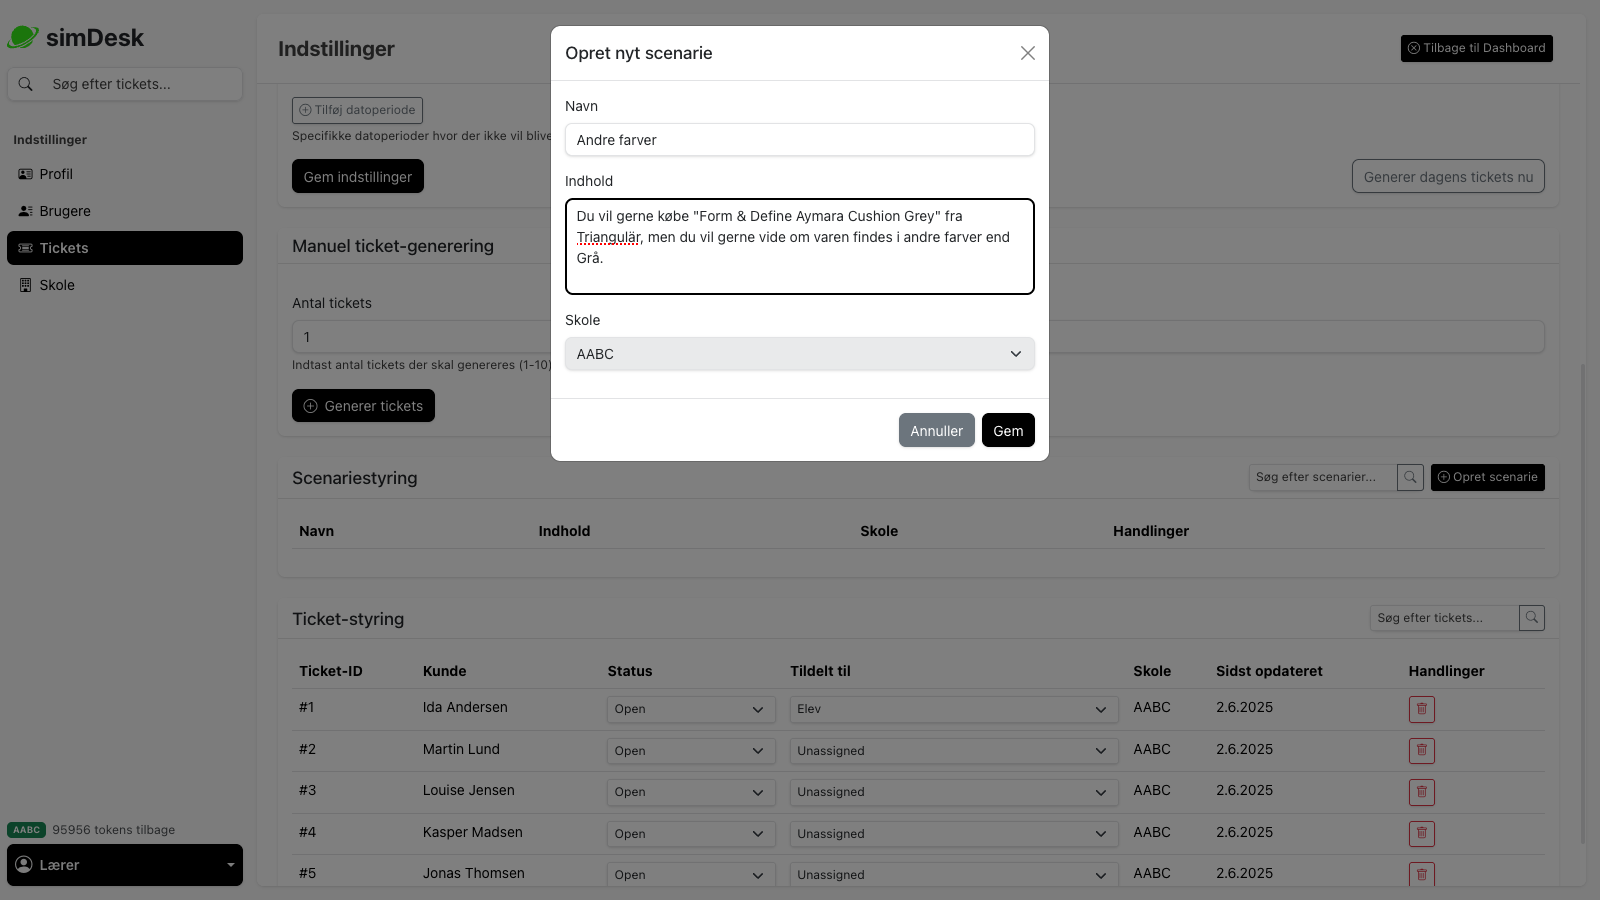Screen dimensions: 1600x900
Task: Click the Navn input field
Action: [x=799, y=140]
